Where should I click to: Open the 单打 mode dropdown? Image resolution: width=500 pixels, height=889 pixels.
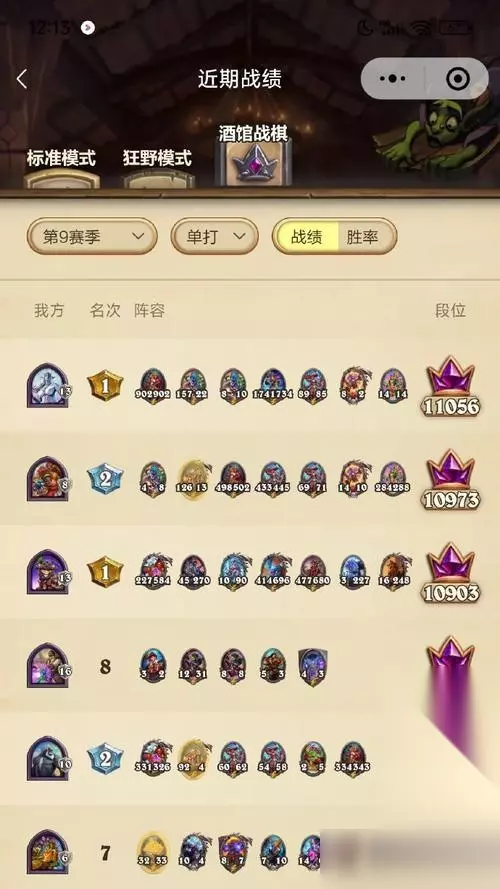[215, 236]
